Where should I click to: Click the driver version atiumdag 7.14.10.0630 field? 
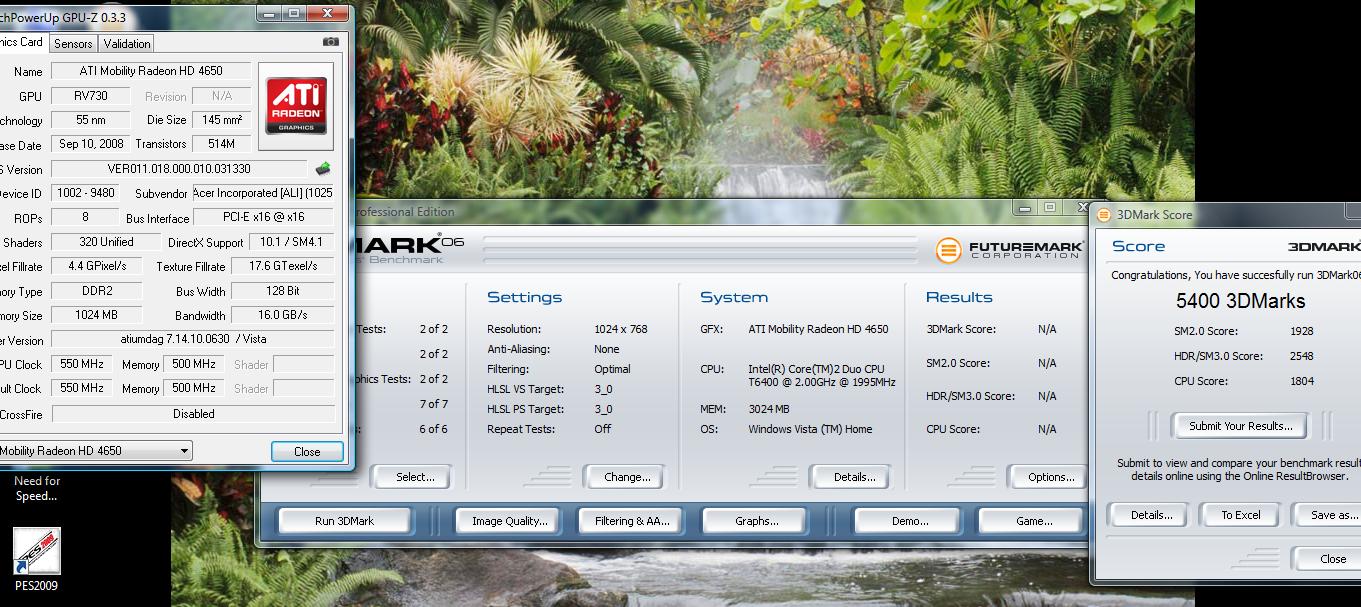[193, 340]
